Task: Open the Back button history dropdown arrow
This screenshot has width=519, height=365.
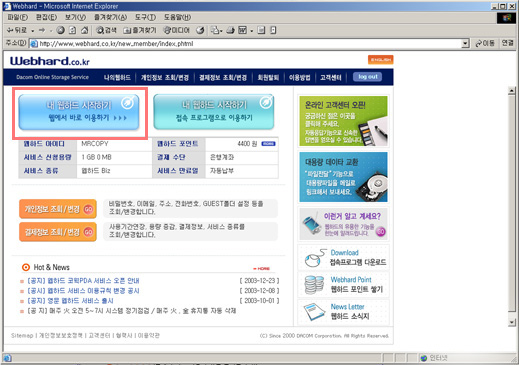Action: pos(33,31)
